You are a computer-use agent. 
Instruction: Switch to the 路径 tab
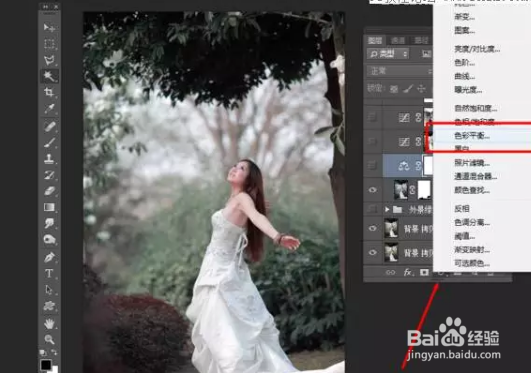422,41
